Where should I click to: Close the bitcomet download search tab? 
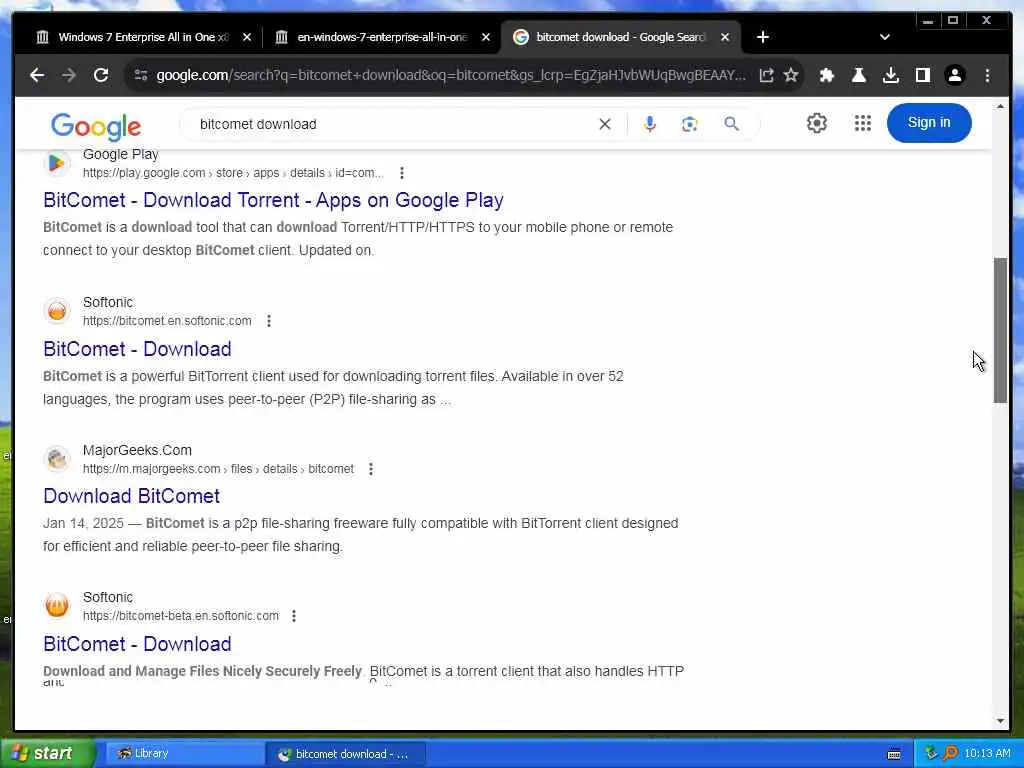[725, 37]
